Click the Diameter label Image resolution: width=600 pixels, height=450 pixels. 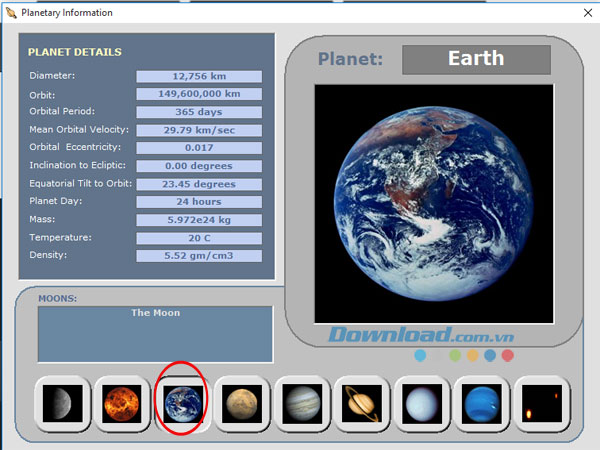point(52,75)
